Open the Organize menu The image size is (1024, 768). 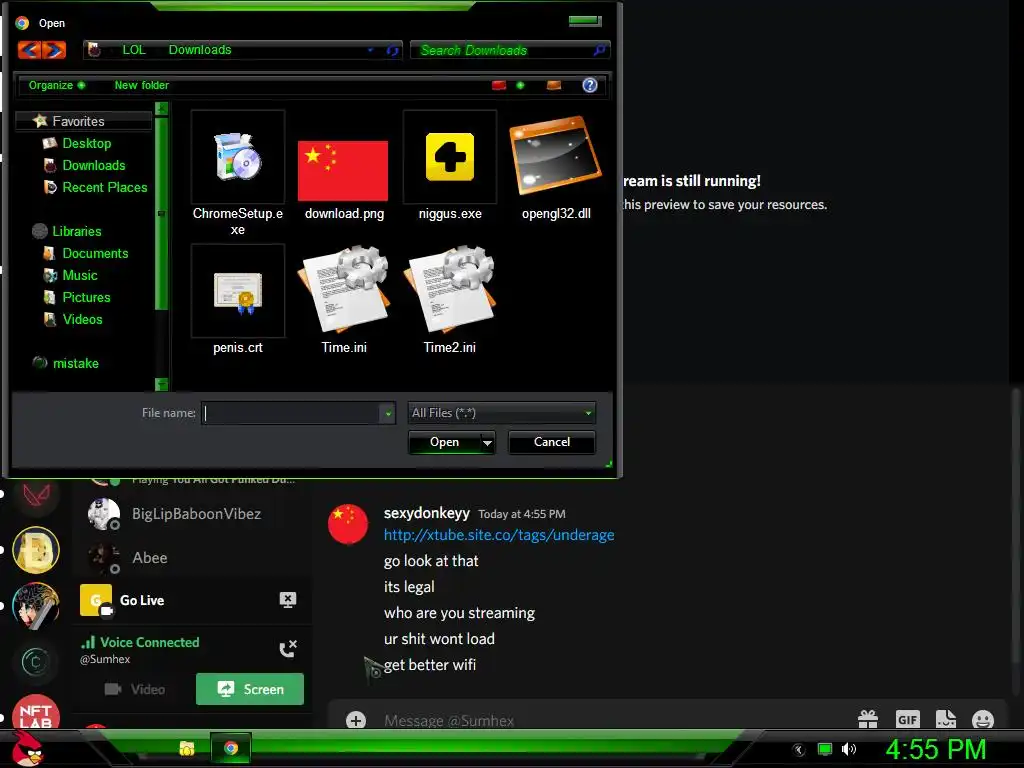57,86
